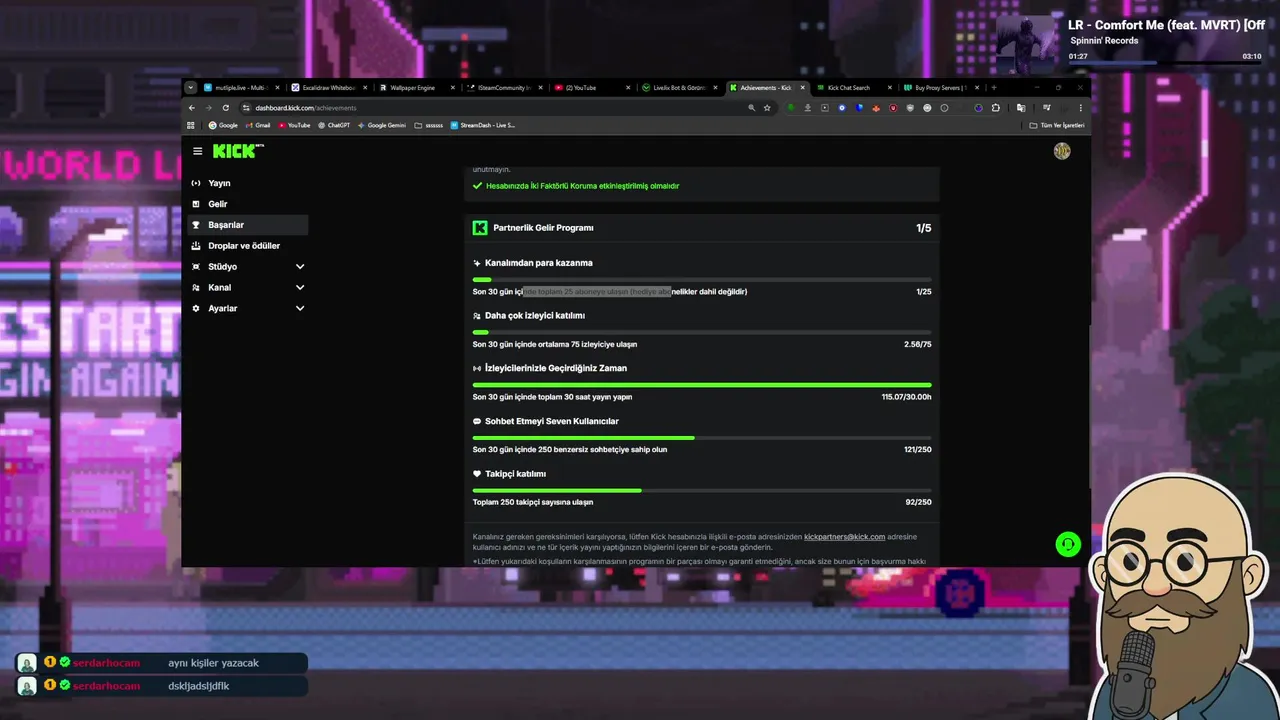
Task: Open the Chrome three-dot menu
Action: (x=1080, y=108)
